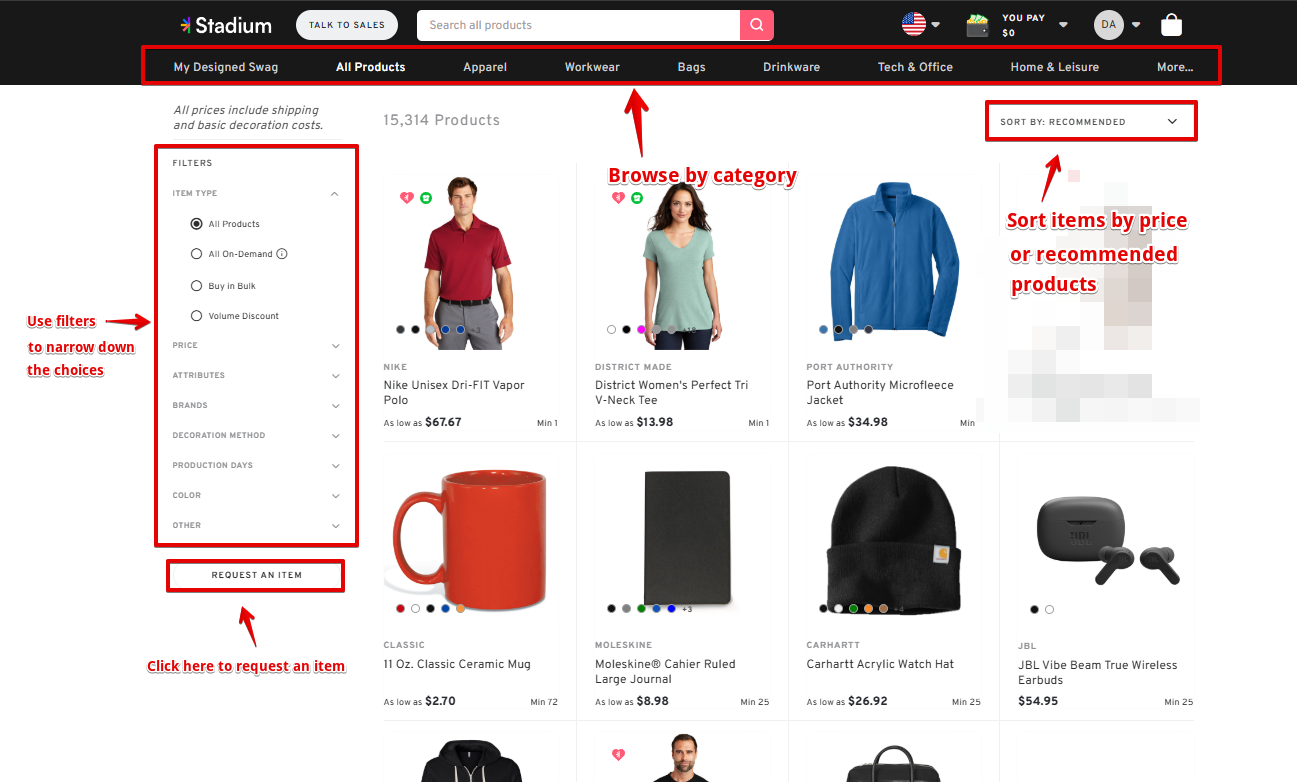
Task: Open the My Designed Swag menu
Action: [x=226, y=67]
